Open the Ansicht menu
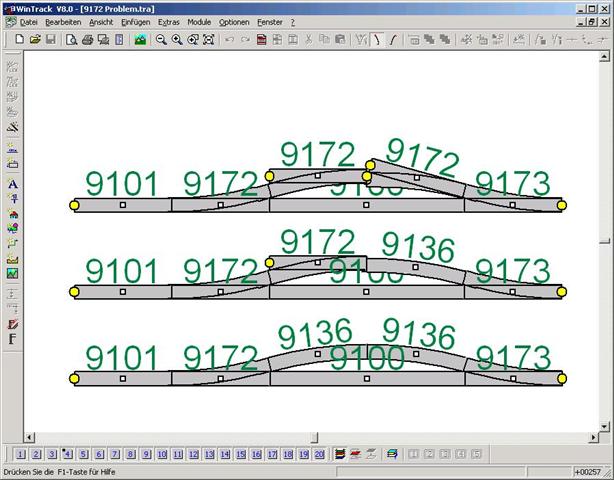 click(x=101, y=22)
